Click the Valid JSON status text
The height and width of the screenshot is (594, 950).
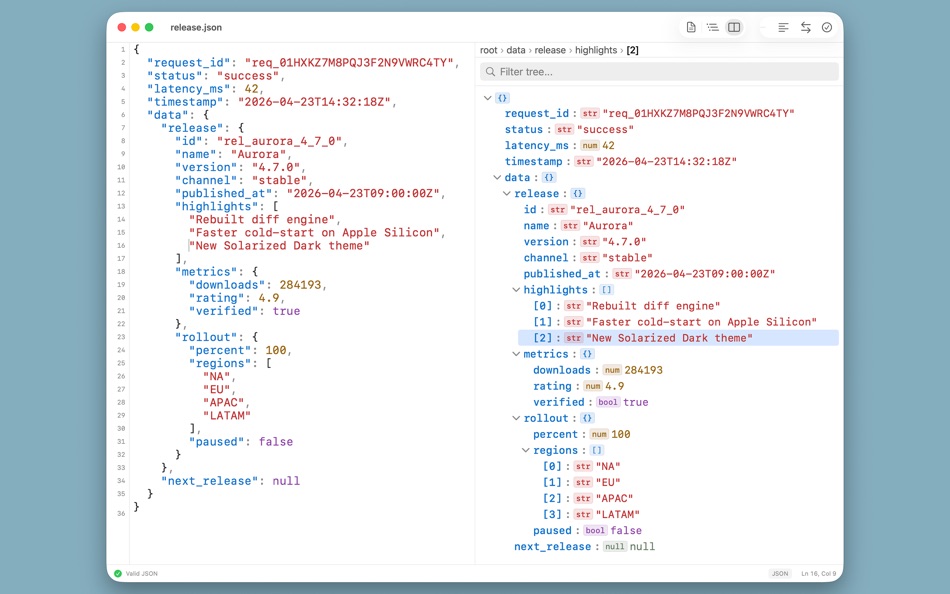[x=142, y=573]
